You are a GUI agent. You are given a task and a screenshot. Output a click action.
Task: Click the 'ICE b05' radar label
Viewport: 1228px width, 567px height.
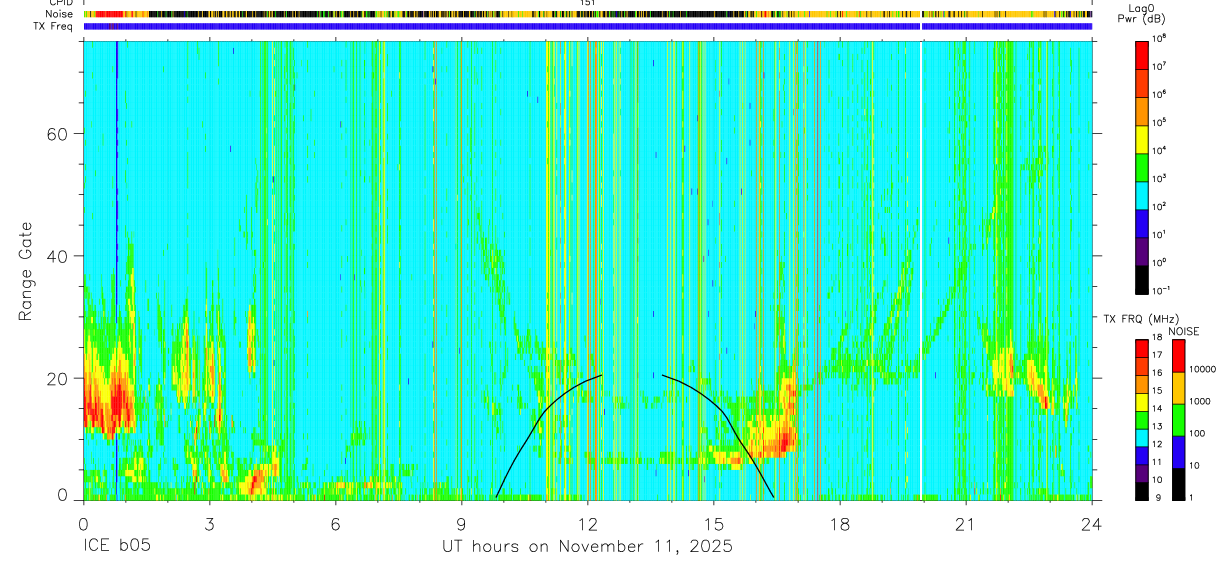tap(115, 546)
